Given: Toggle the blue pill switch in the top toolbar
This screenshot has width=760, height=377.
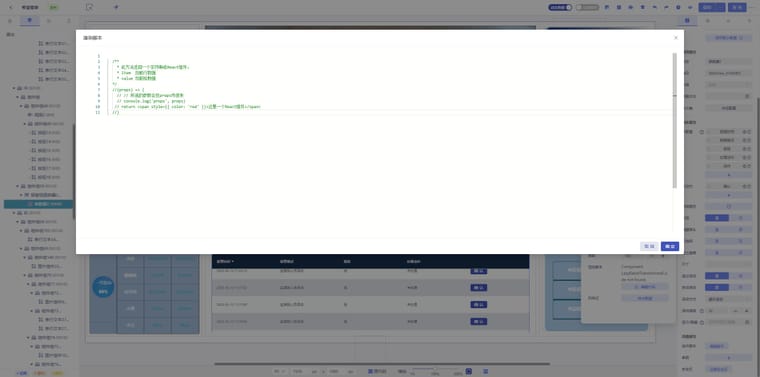Looking at the screenshot, I should 560,7.
